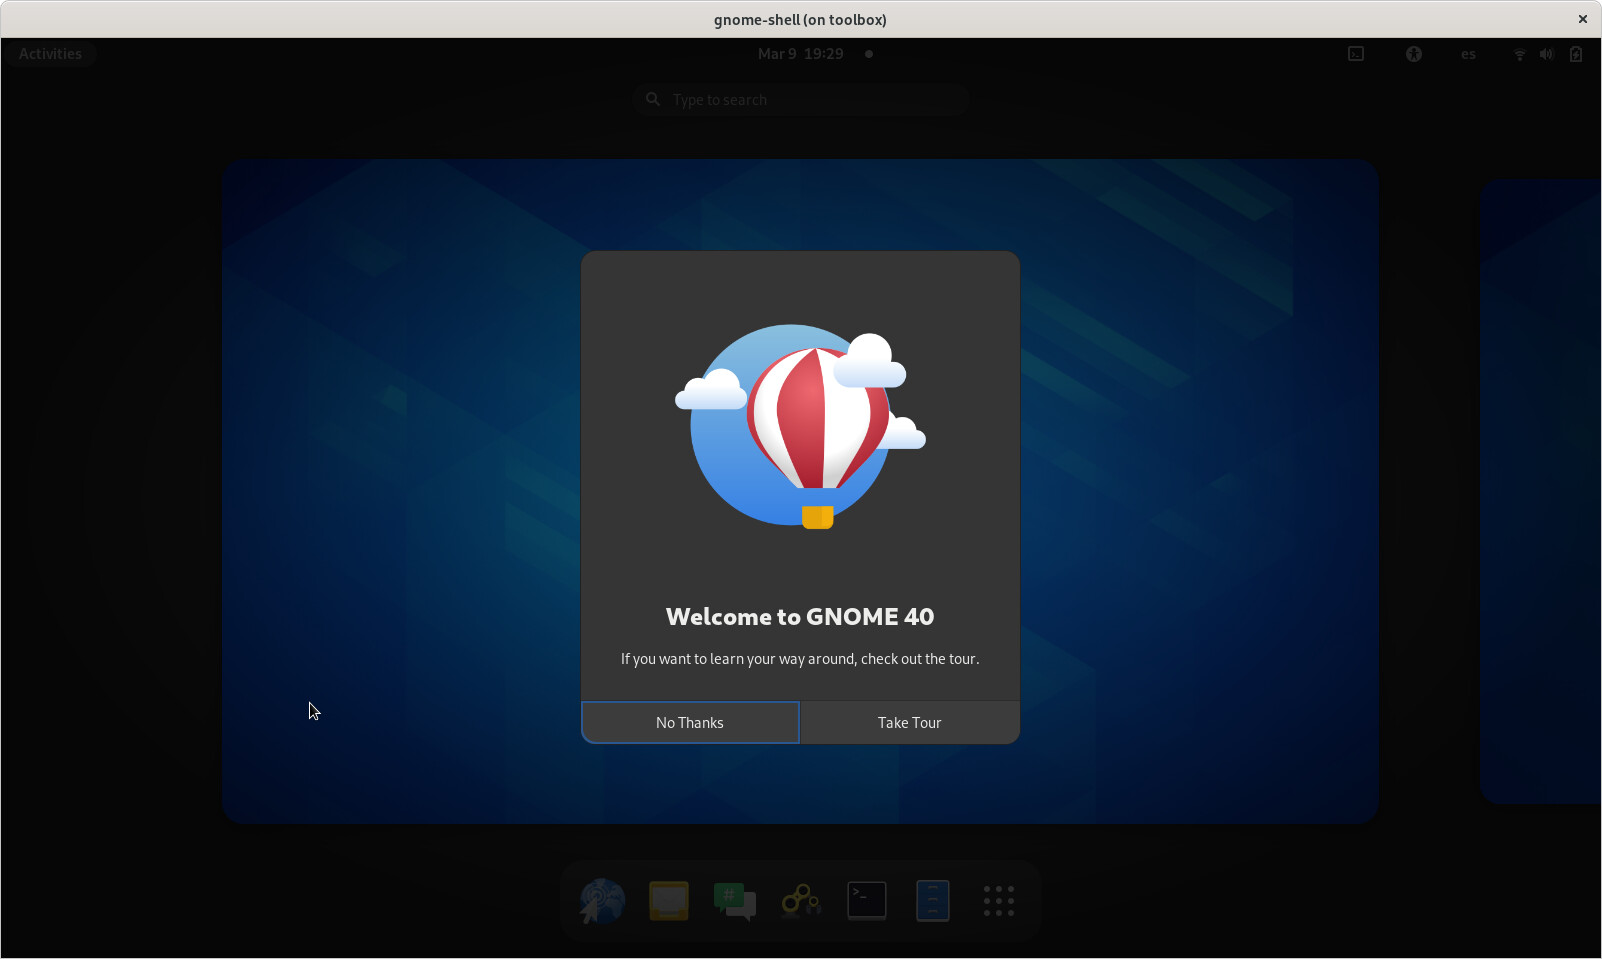Dismiss the welcome dialog with No Thanks

[x=689, y=722]
